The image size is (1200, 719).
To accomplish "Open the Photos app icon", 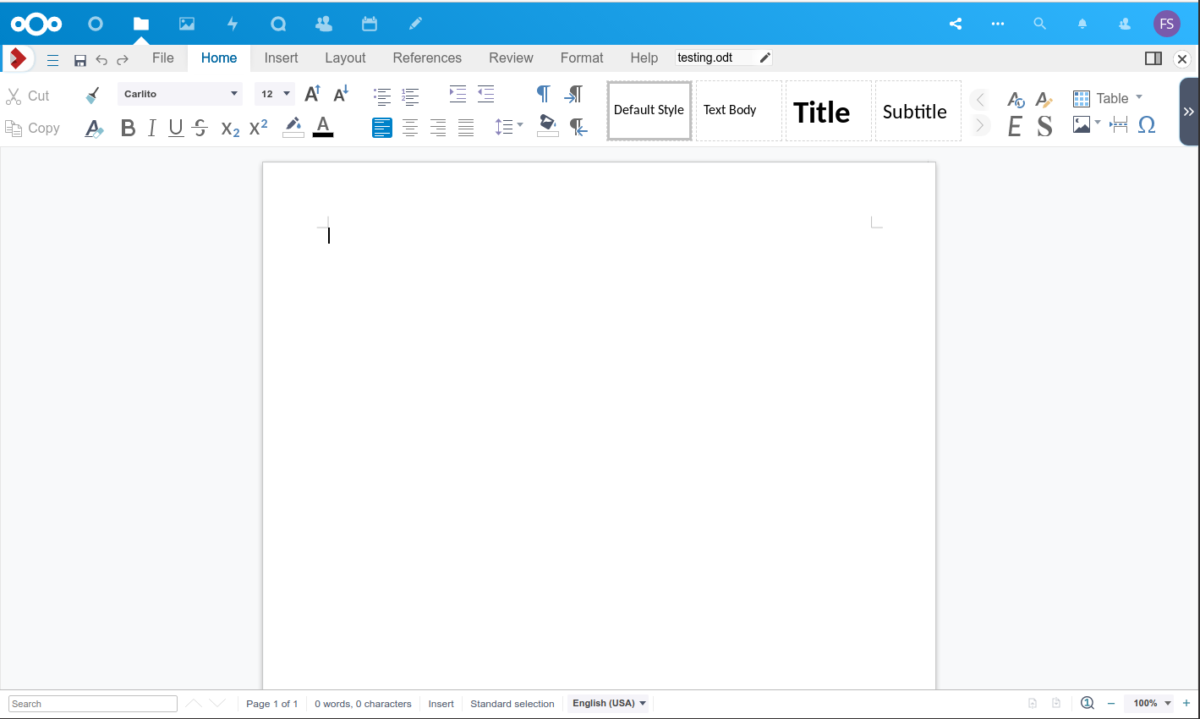I will coord(187,23).
